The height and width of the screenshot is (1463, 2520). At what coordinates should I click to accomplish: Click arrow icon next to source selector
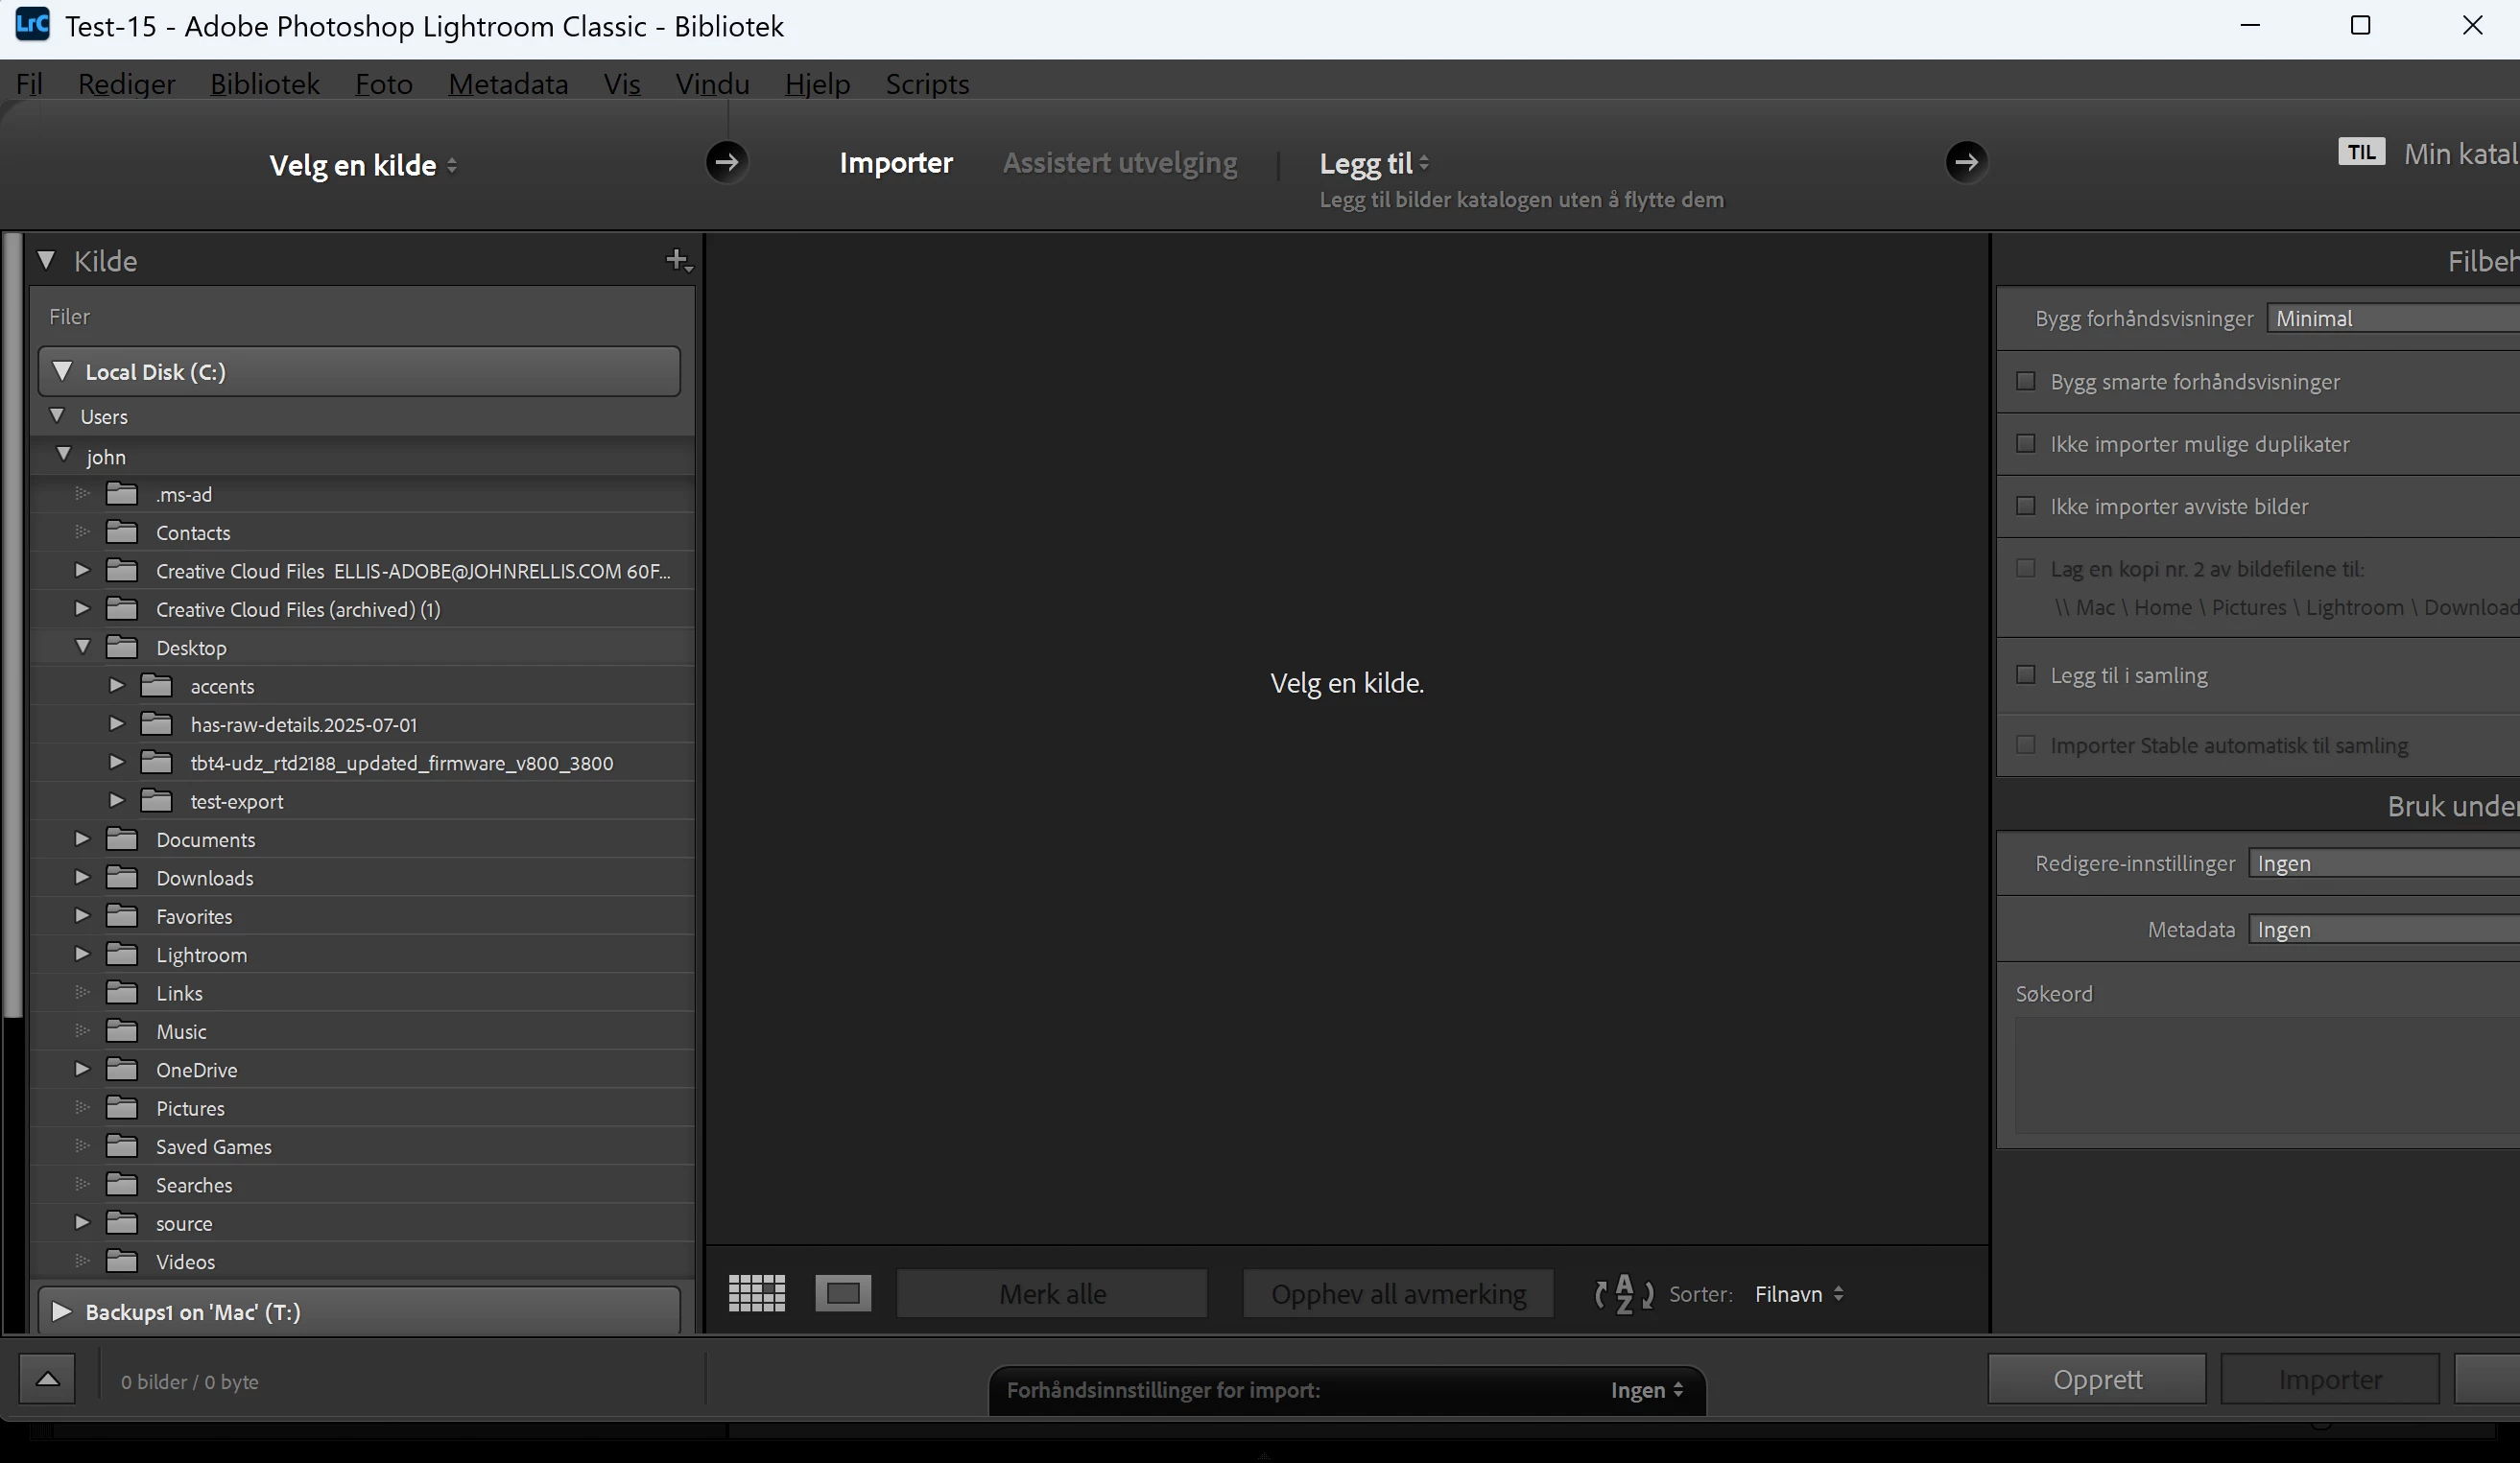(727, 162)
